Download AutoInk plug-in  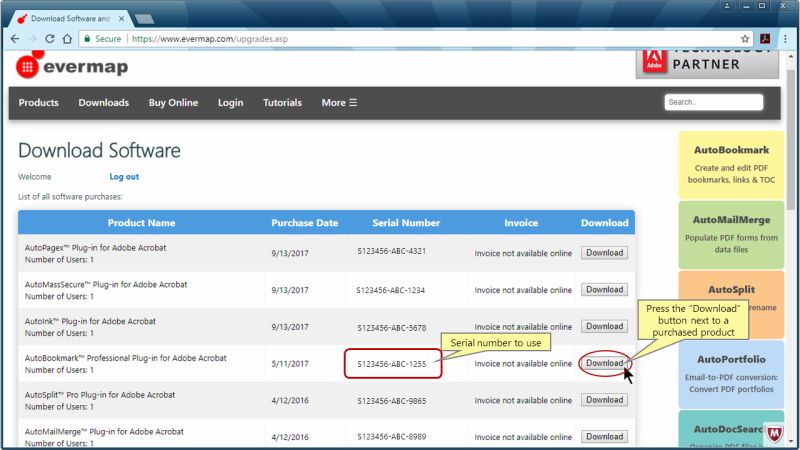coord(605,326)
